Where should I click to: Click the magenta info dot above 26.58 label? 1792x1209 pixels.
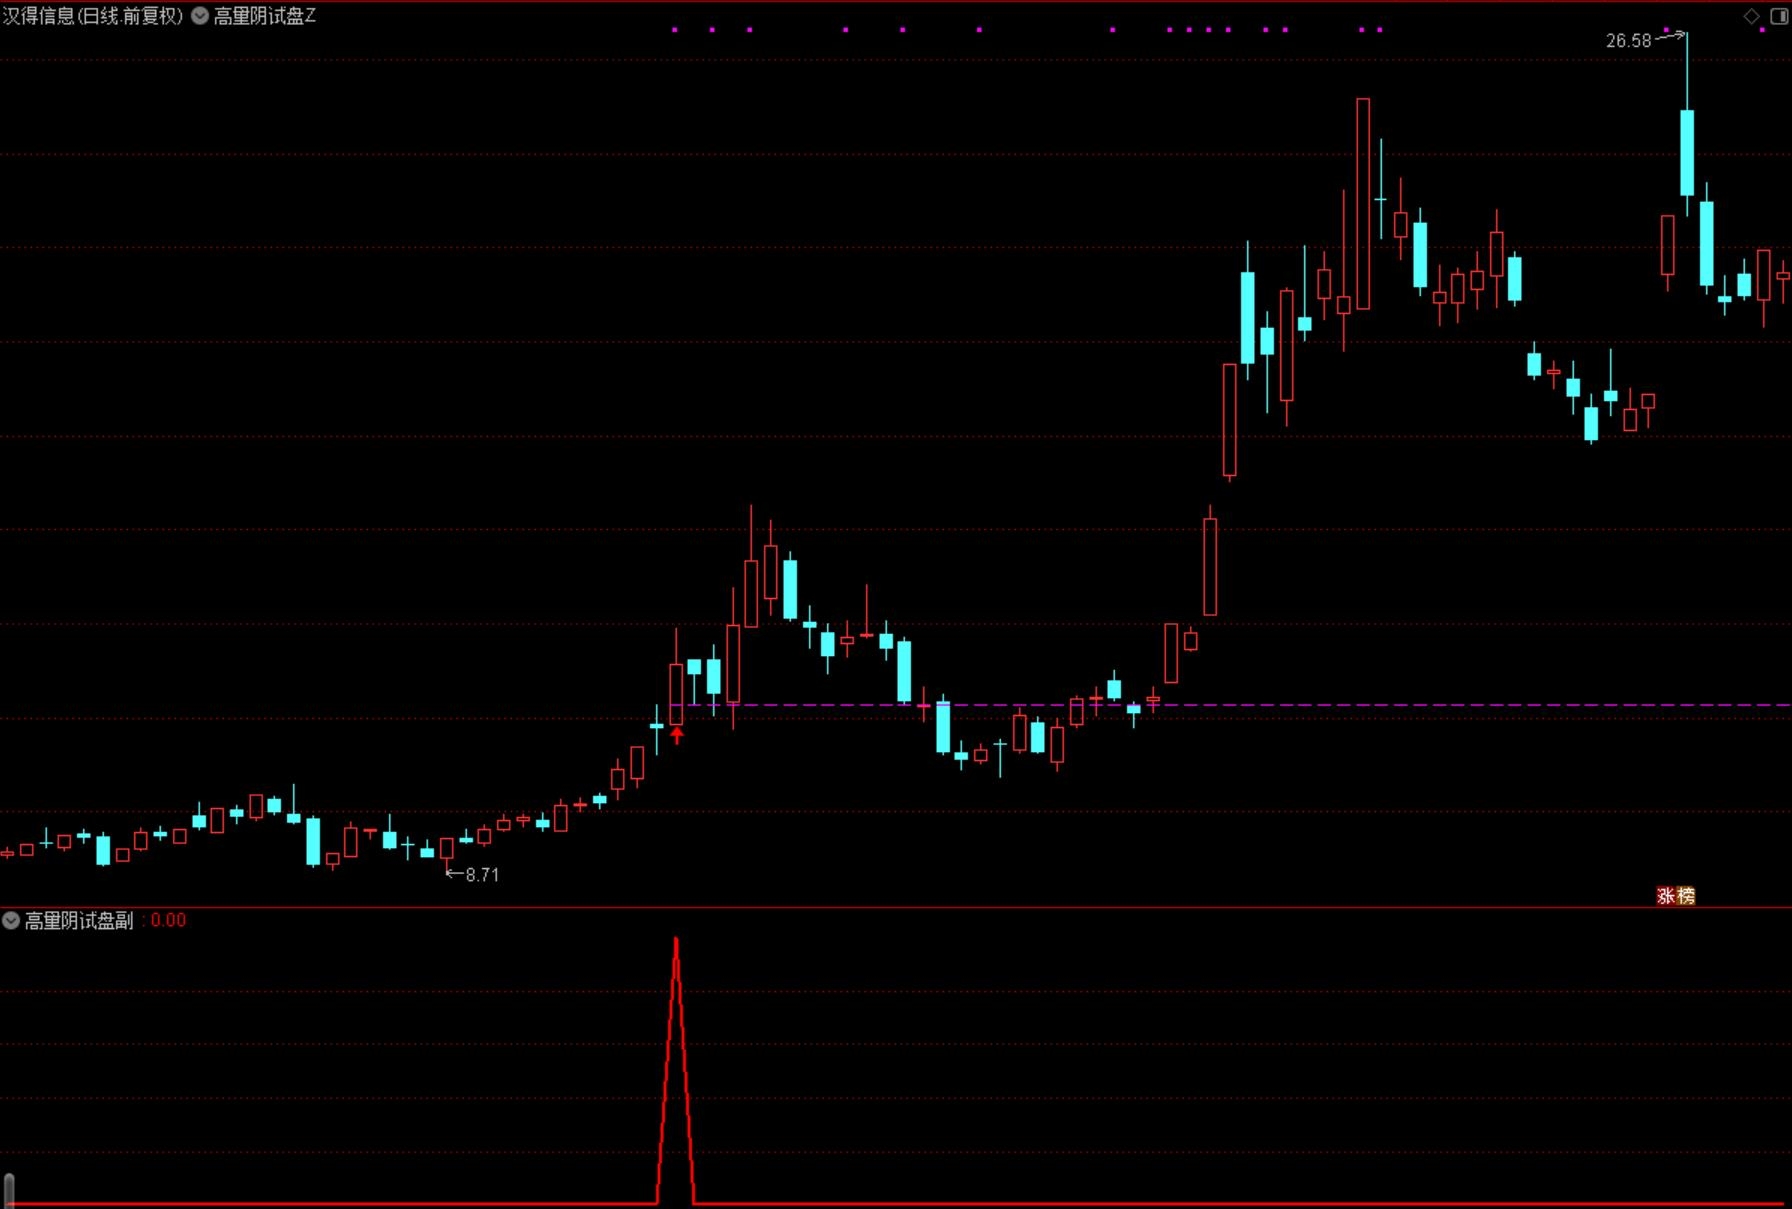(1666, 30)
